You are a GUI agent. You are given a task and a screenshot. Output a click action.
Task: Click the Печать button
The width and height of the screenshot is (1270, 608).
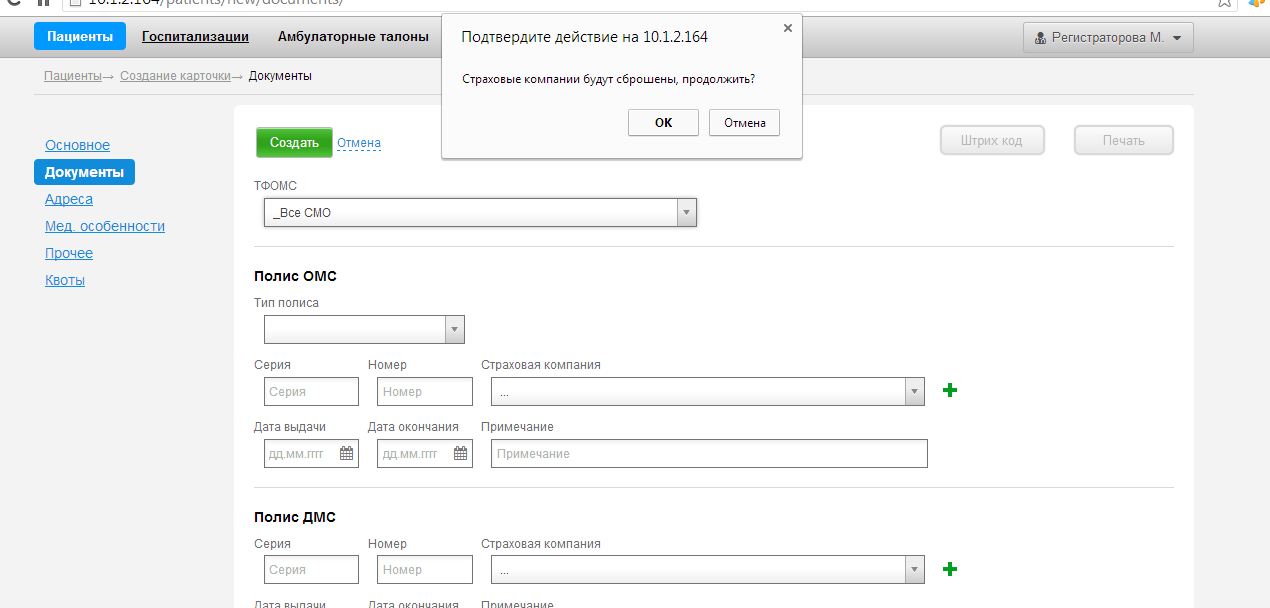point(1124,140)
